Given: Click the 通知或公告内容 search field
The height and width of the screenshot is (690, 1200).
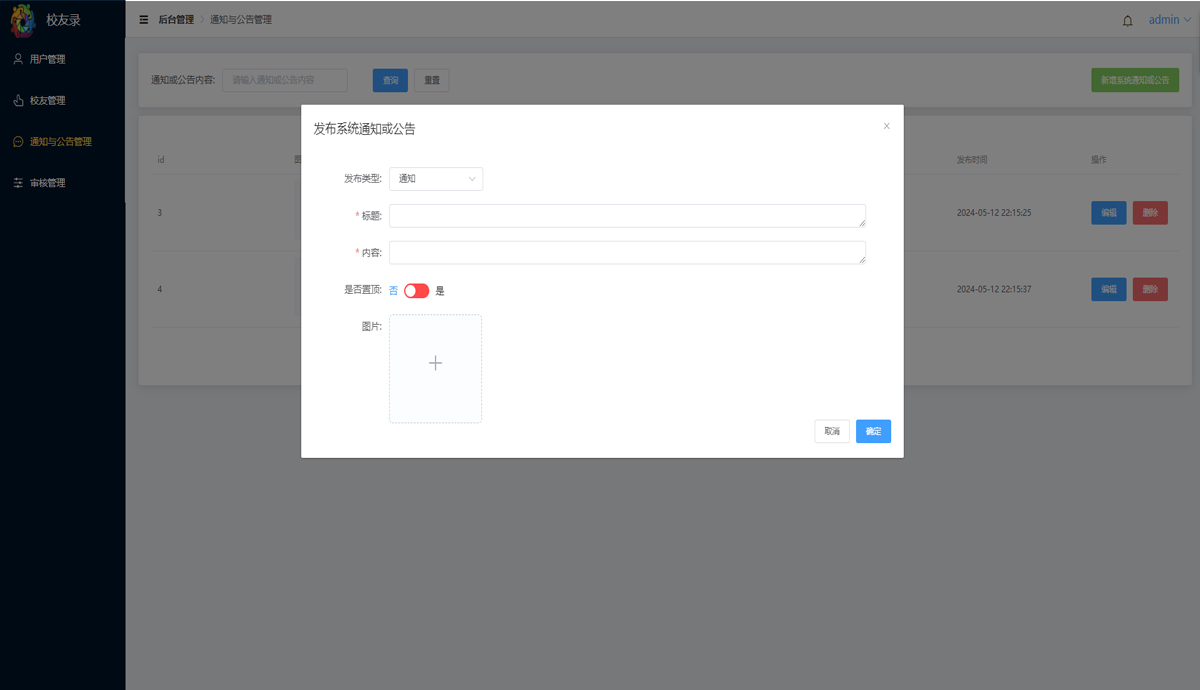Looking at the screenshot, I should [x=285, y=80].
